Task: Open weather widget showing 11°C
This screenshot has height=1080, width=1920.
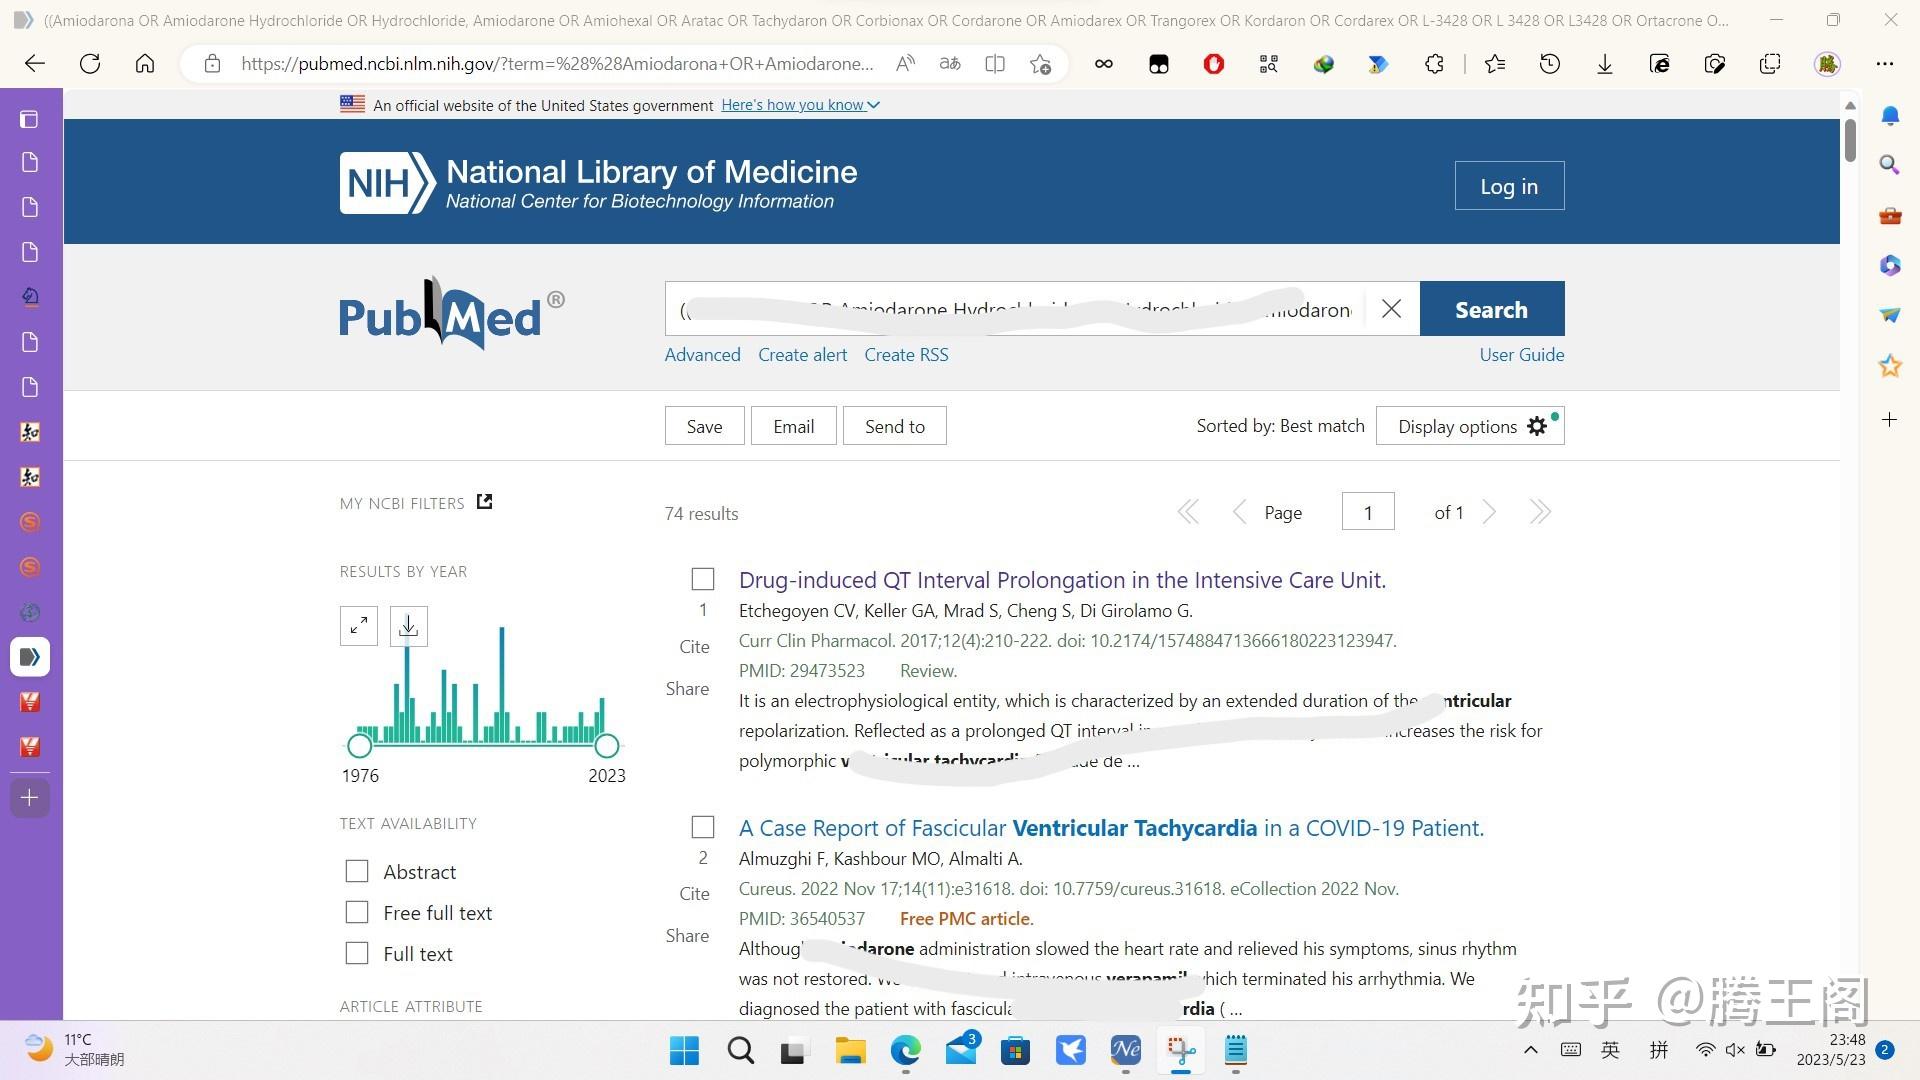Action: click(74, 1050)
